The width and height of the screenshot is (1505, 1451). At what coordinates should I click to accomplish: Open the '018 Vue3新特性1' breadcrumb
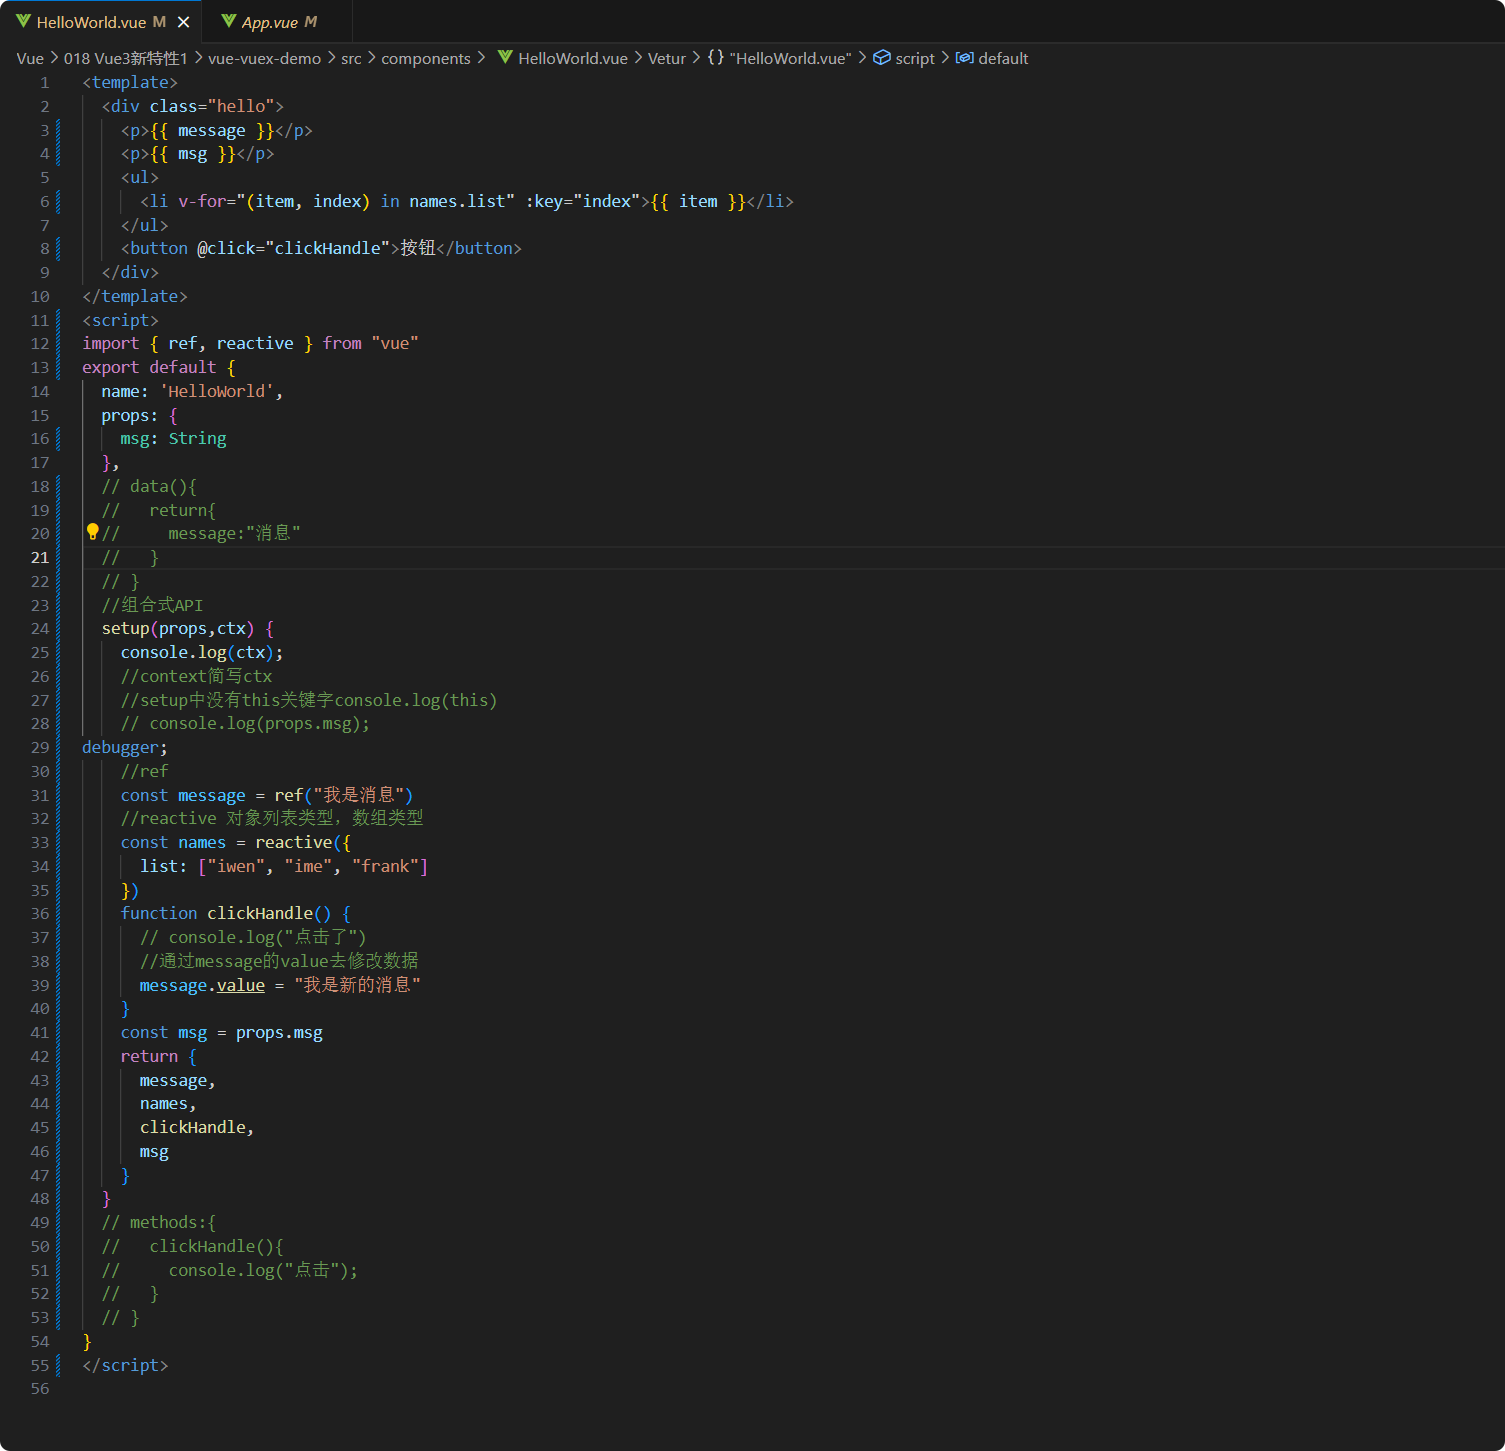click(126, 59)
